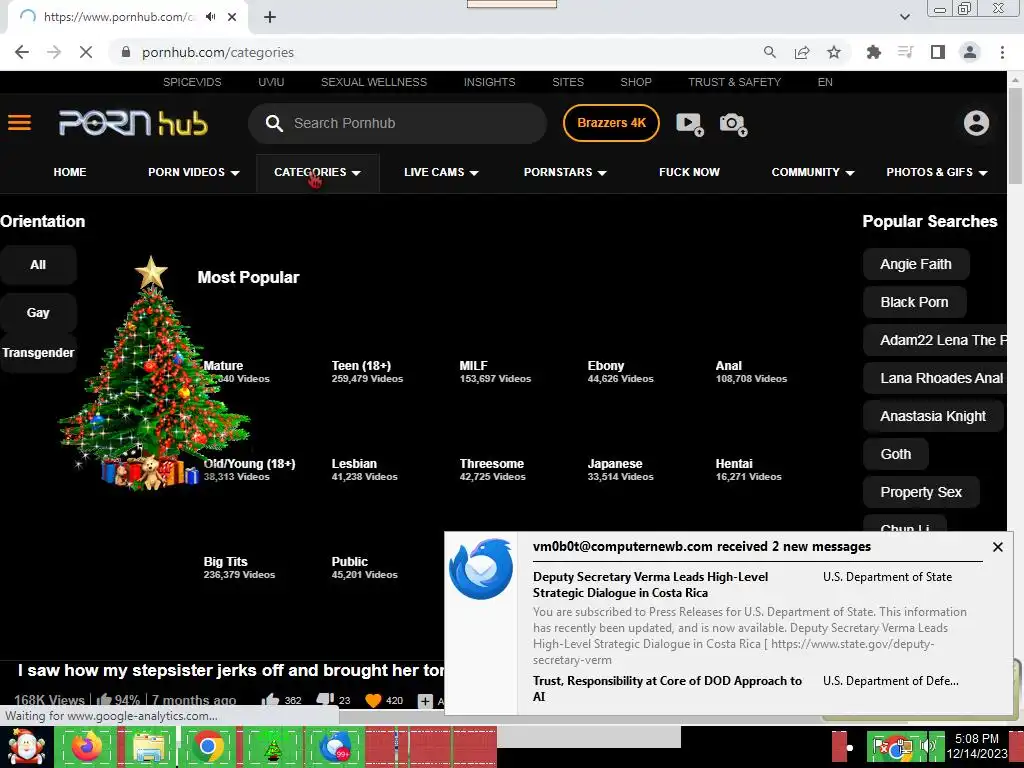Click the upload photo camera icon
Viewport: 1024px width, 768px height.
coord(733,123)
